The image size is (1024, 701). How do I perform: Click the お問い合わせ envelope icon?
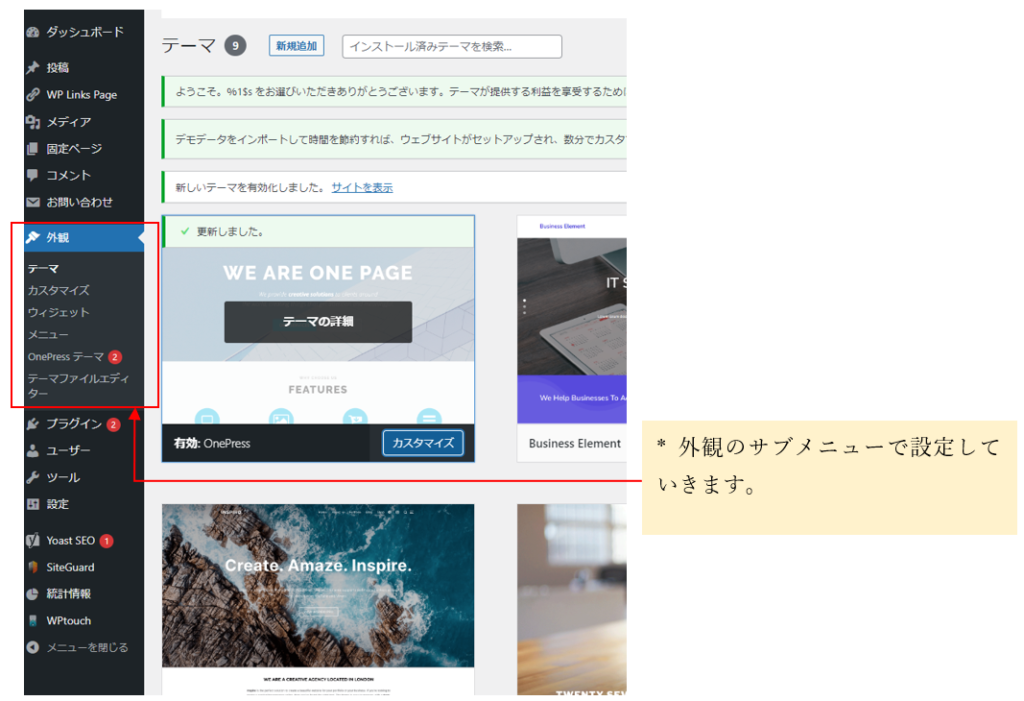point(33,202)
